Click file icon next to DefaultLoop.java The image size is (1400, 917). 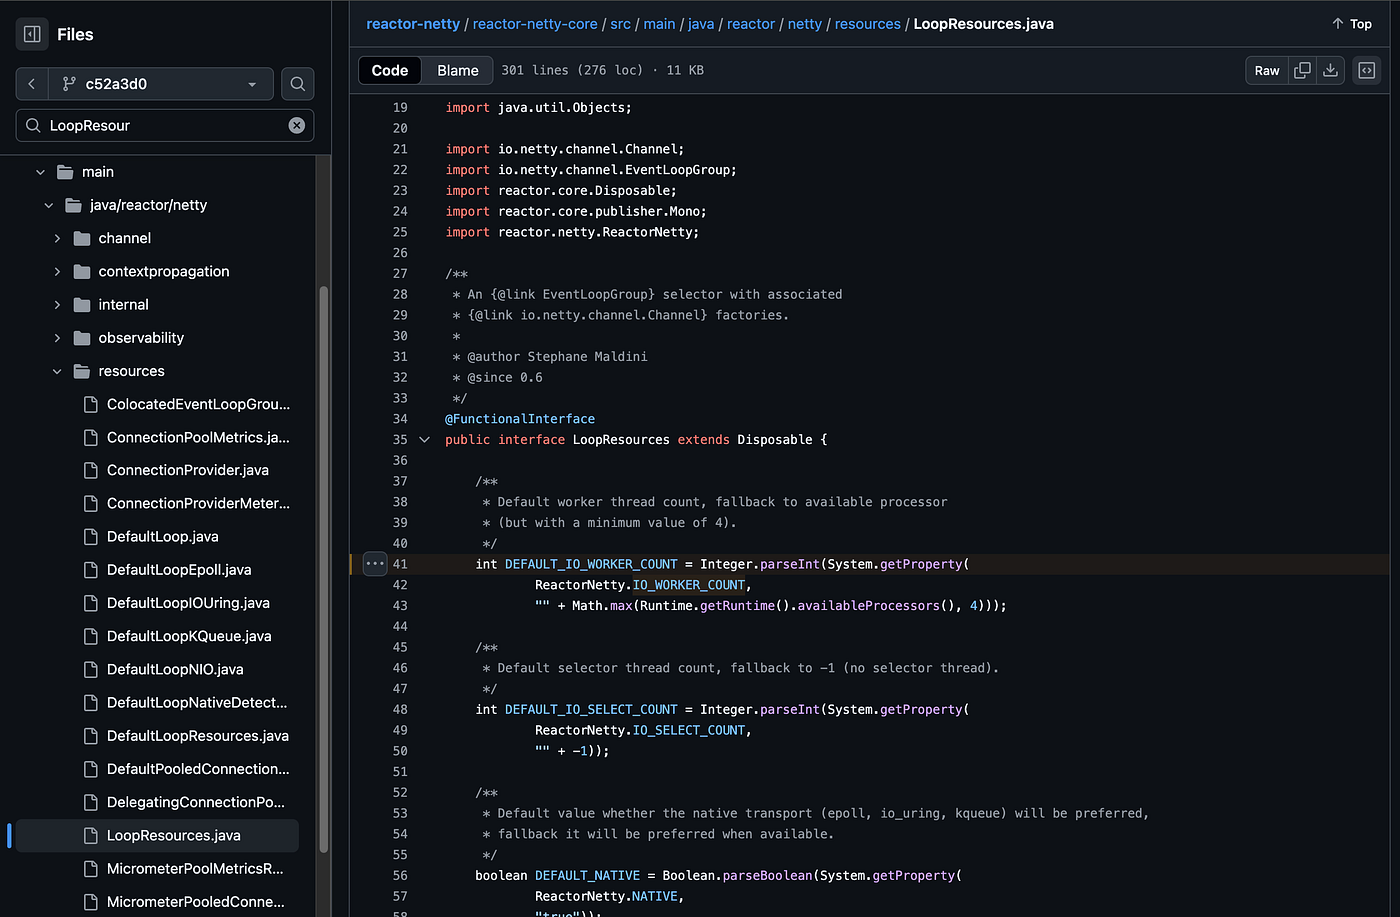coord(90,536)
